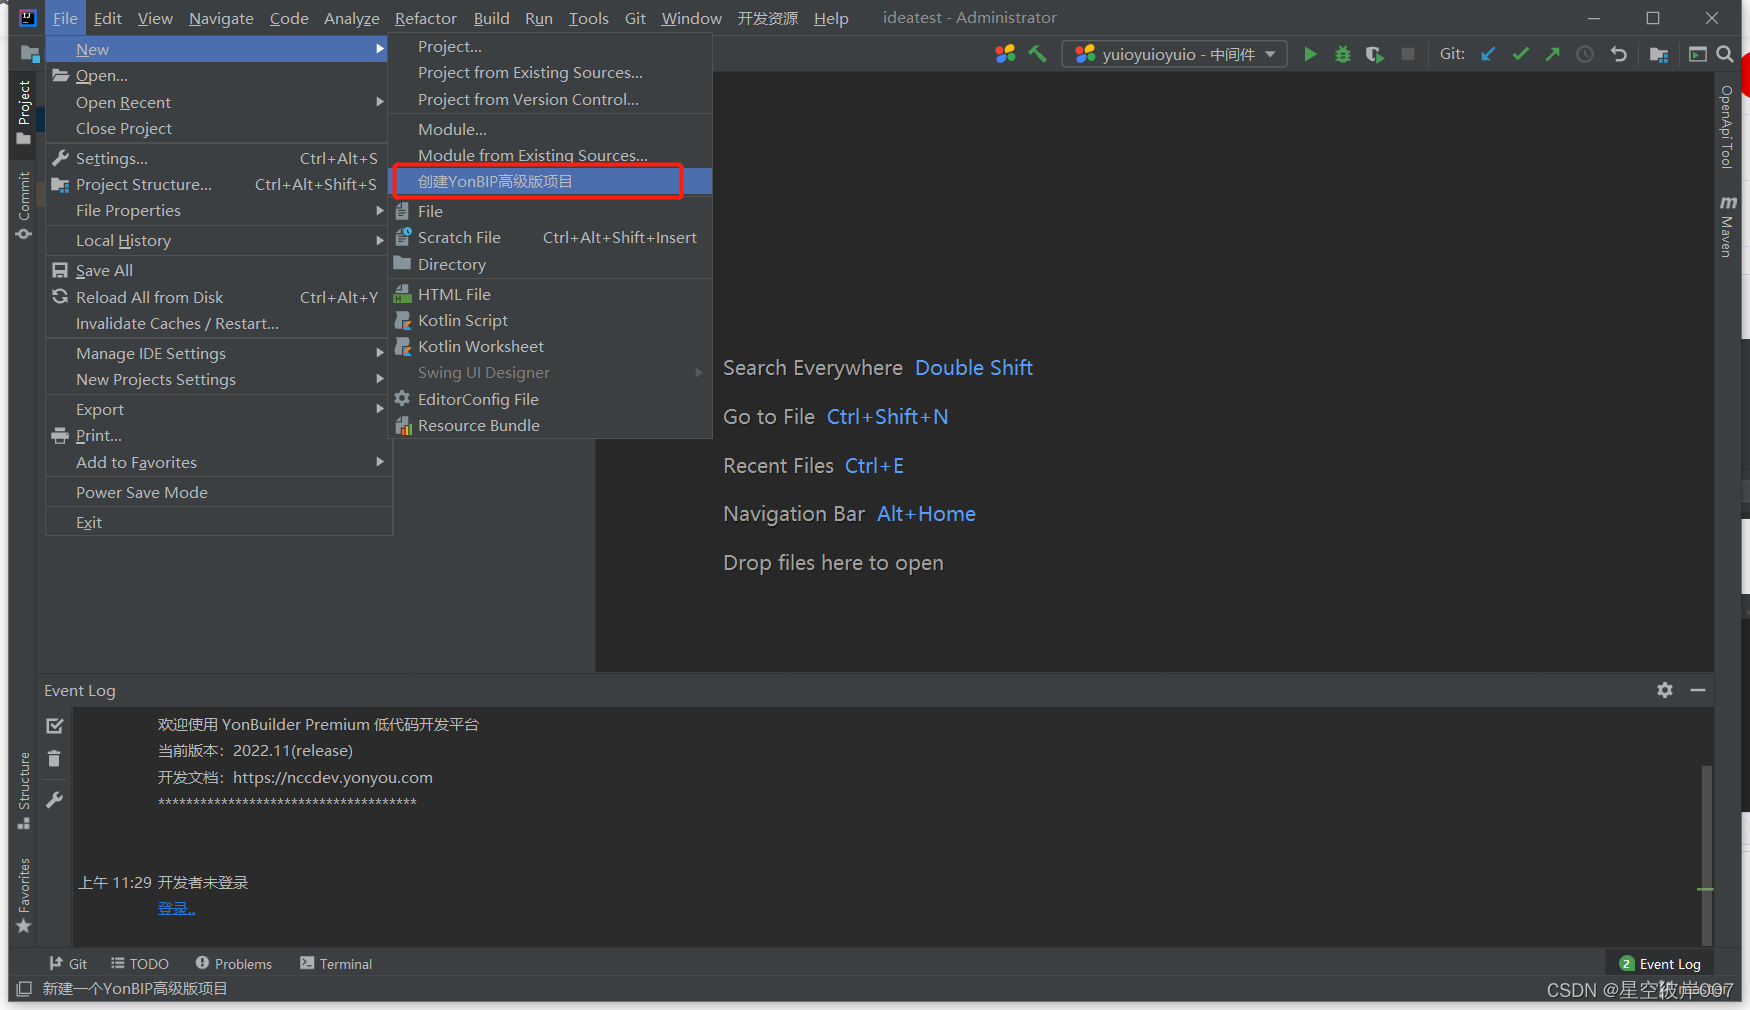Click Git Push green arrow
Image resolution: width=1750 pixels, height=1010 pixels.
click(x=1552, y=54)
